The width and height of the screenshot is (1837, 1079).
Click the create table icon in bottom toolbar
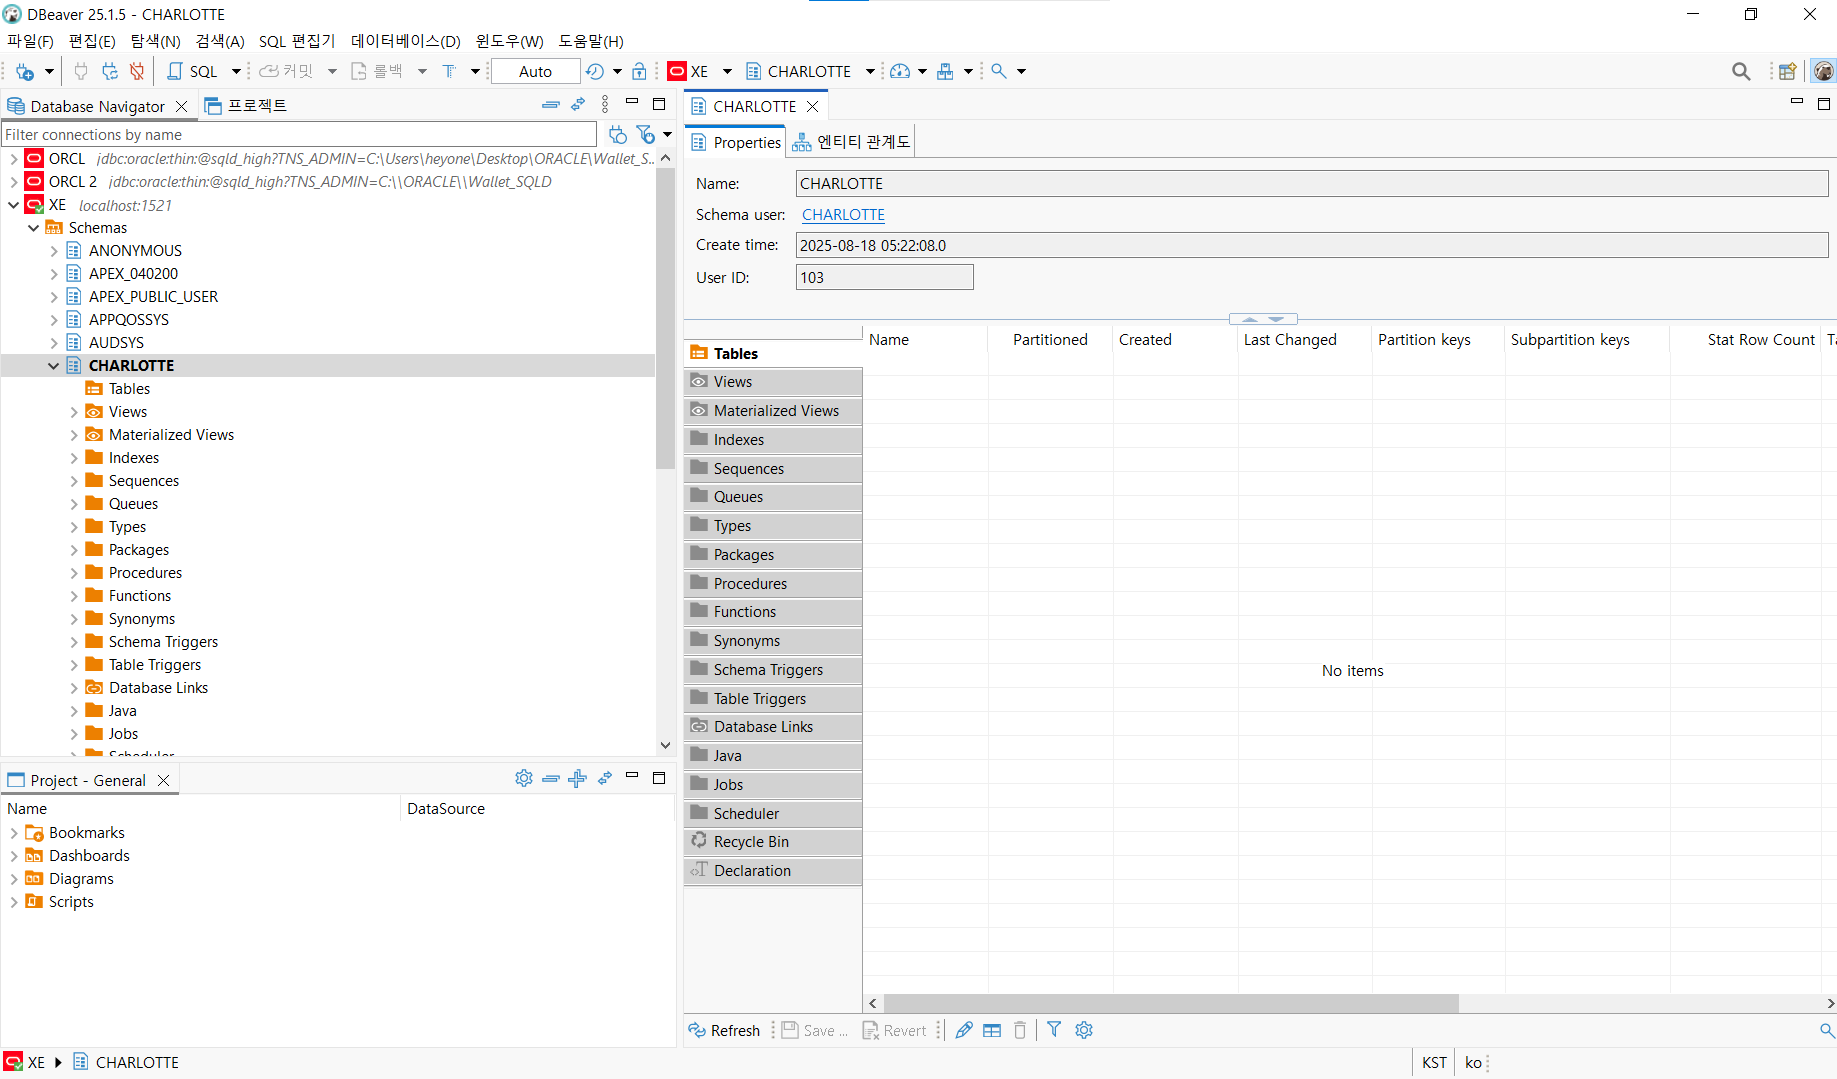coord(992,1030)
